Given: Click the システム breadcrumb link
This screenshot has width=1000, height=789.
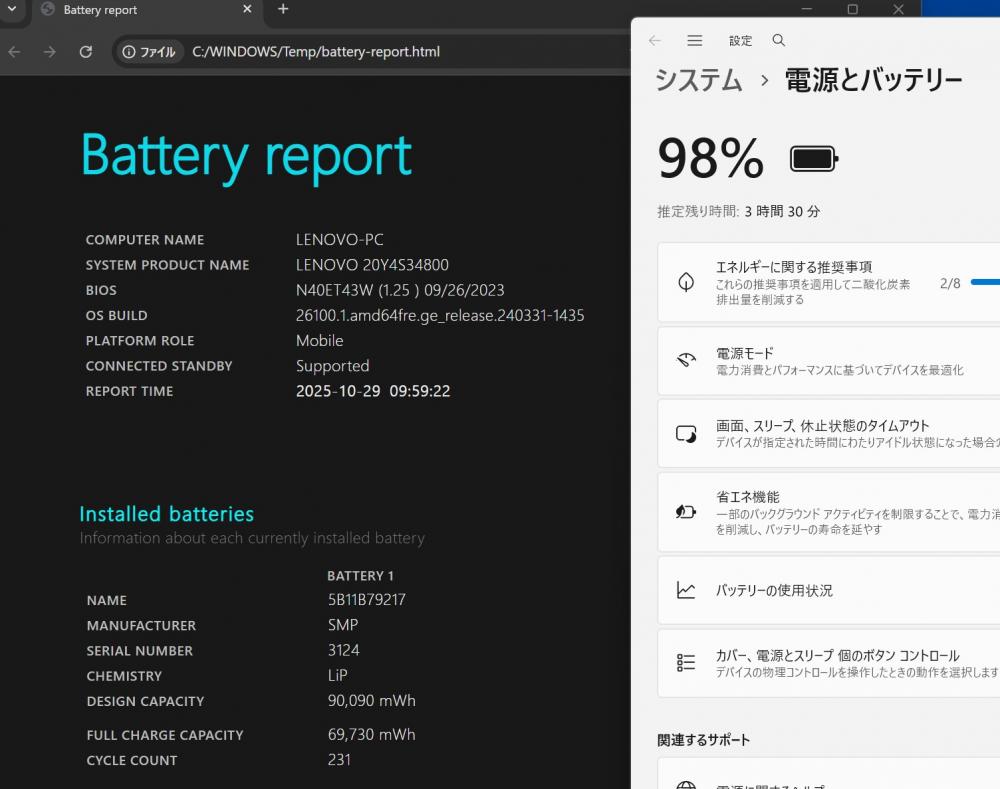Looking at the screenshot, I should click(x=699, y=80).
